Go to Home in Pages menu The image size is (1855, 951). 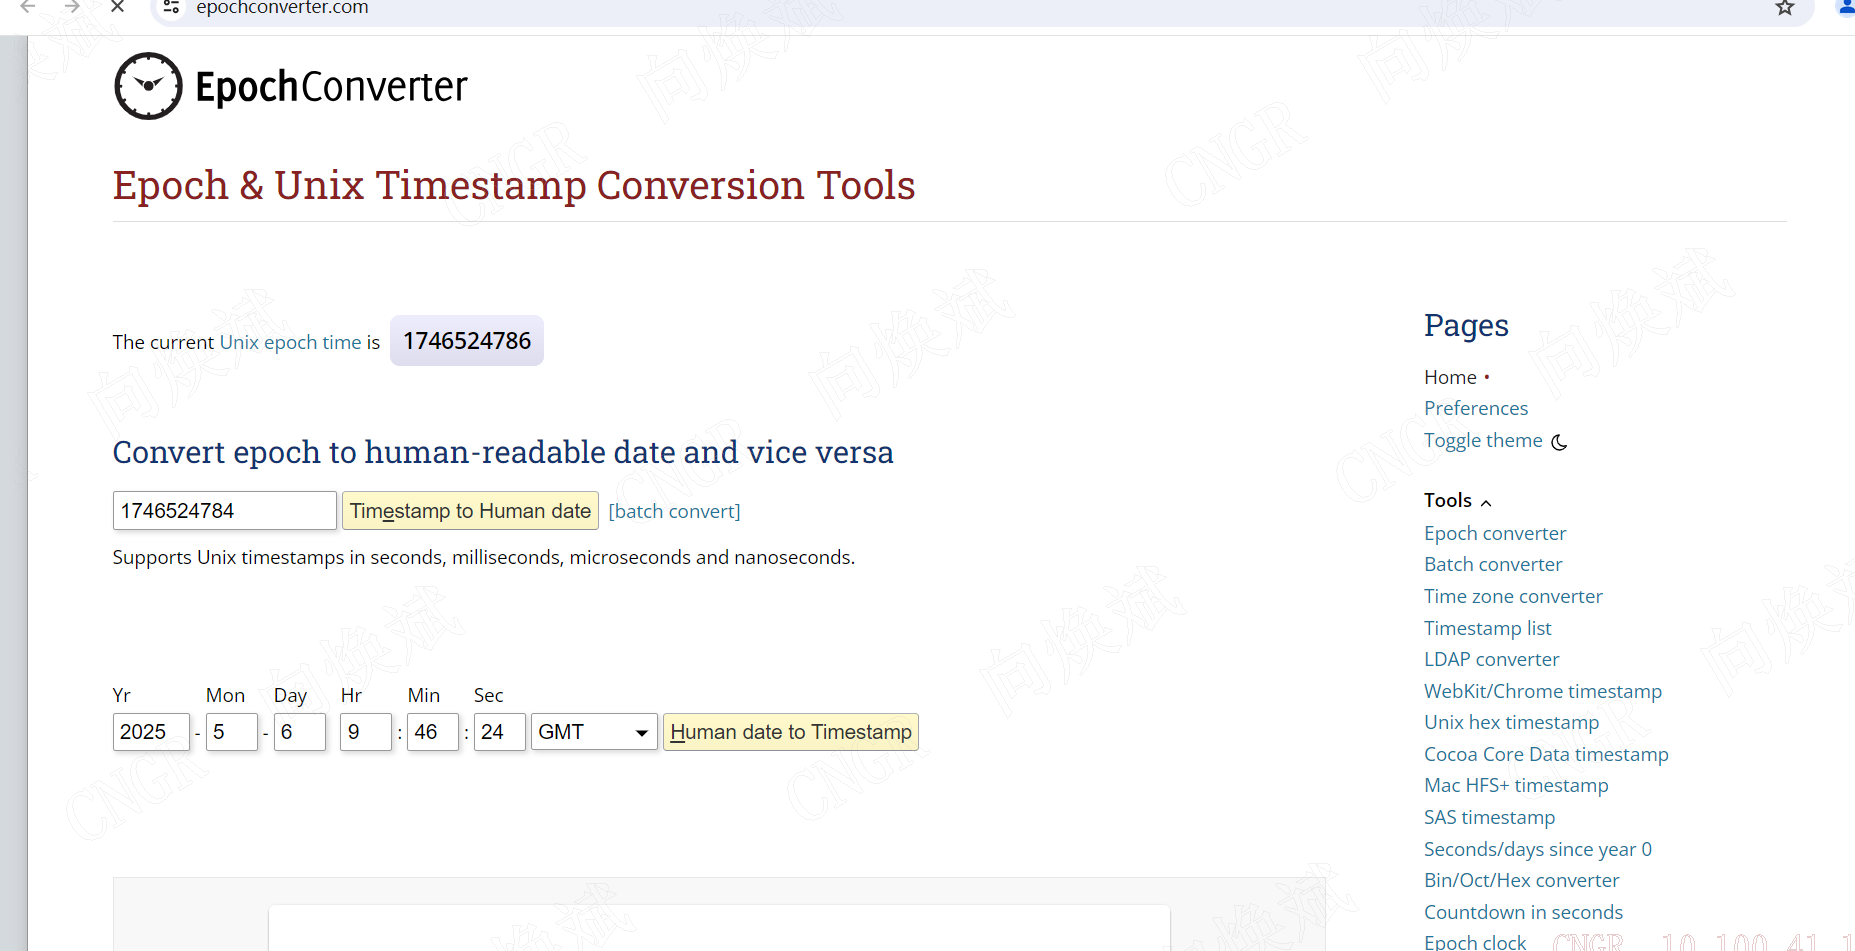coord(1450,377)
